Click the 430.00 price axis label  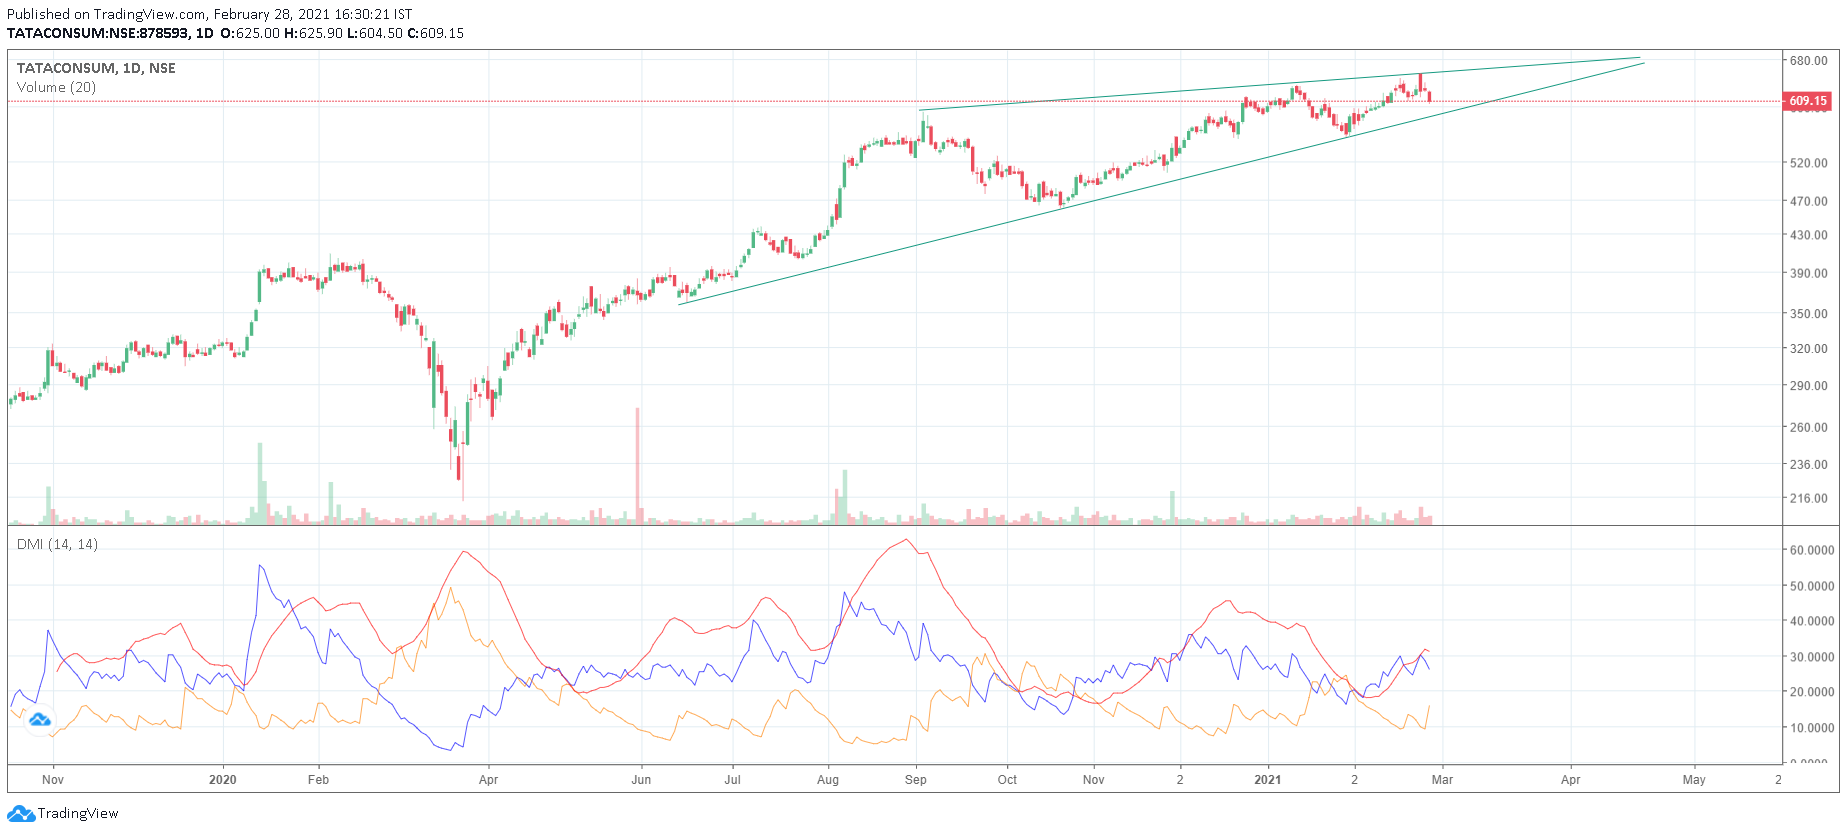pyautogui.click(x=1808, y=235)
